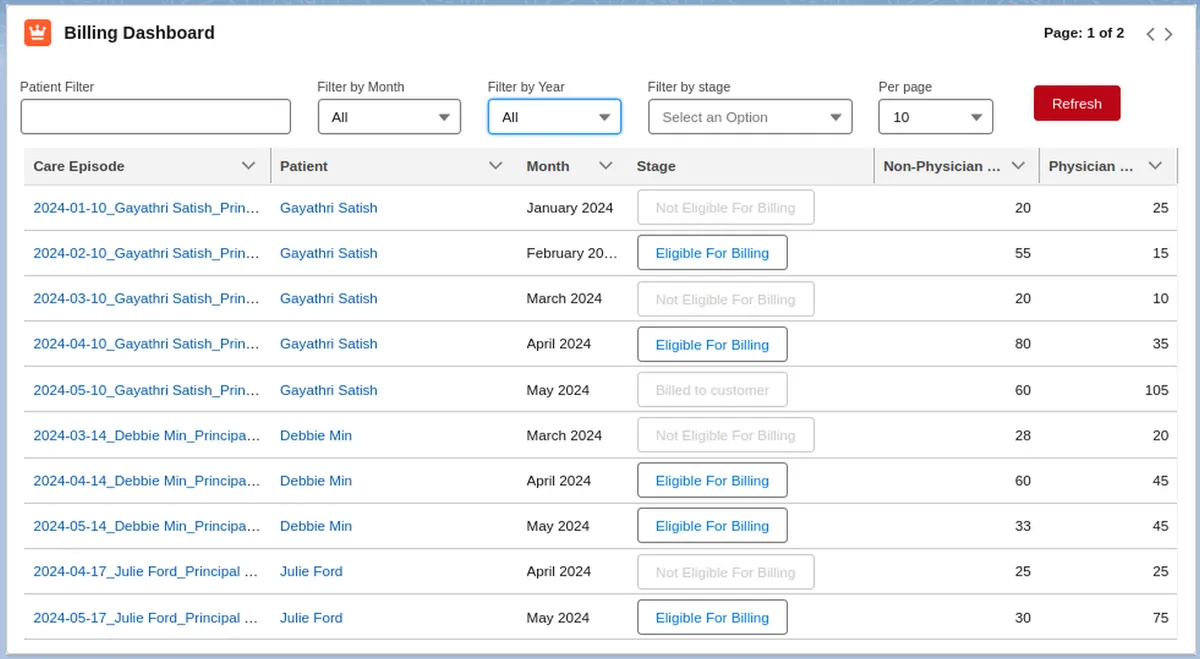Go to the previous page arrow
Screen dimensions: 1200x659
[1150, 34]
